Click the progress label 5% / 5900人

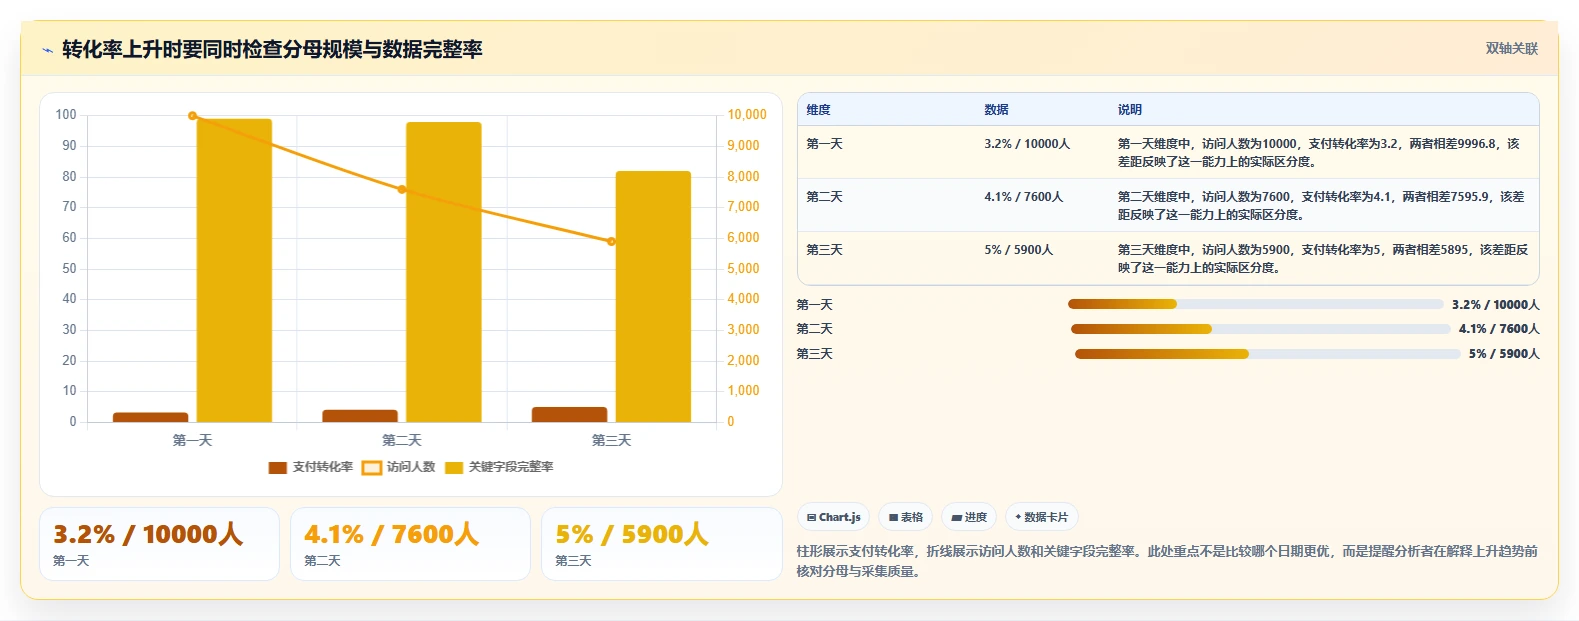1504,354
